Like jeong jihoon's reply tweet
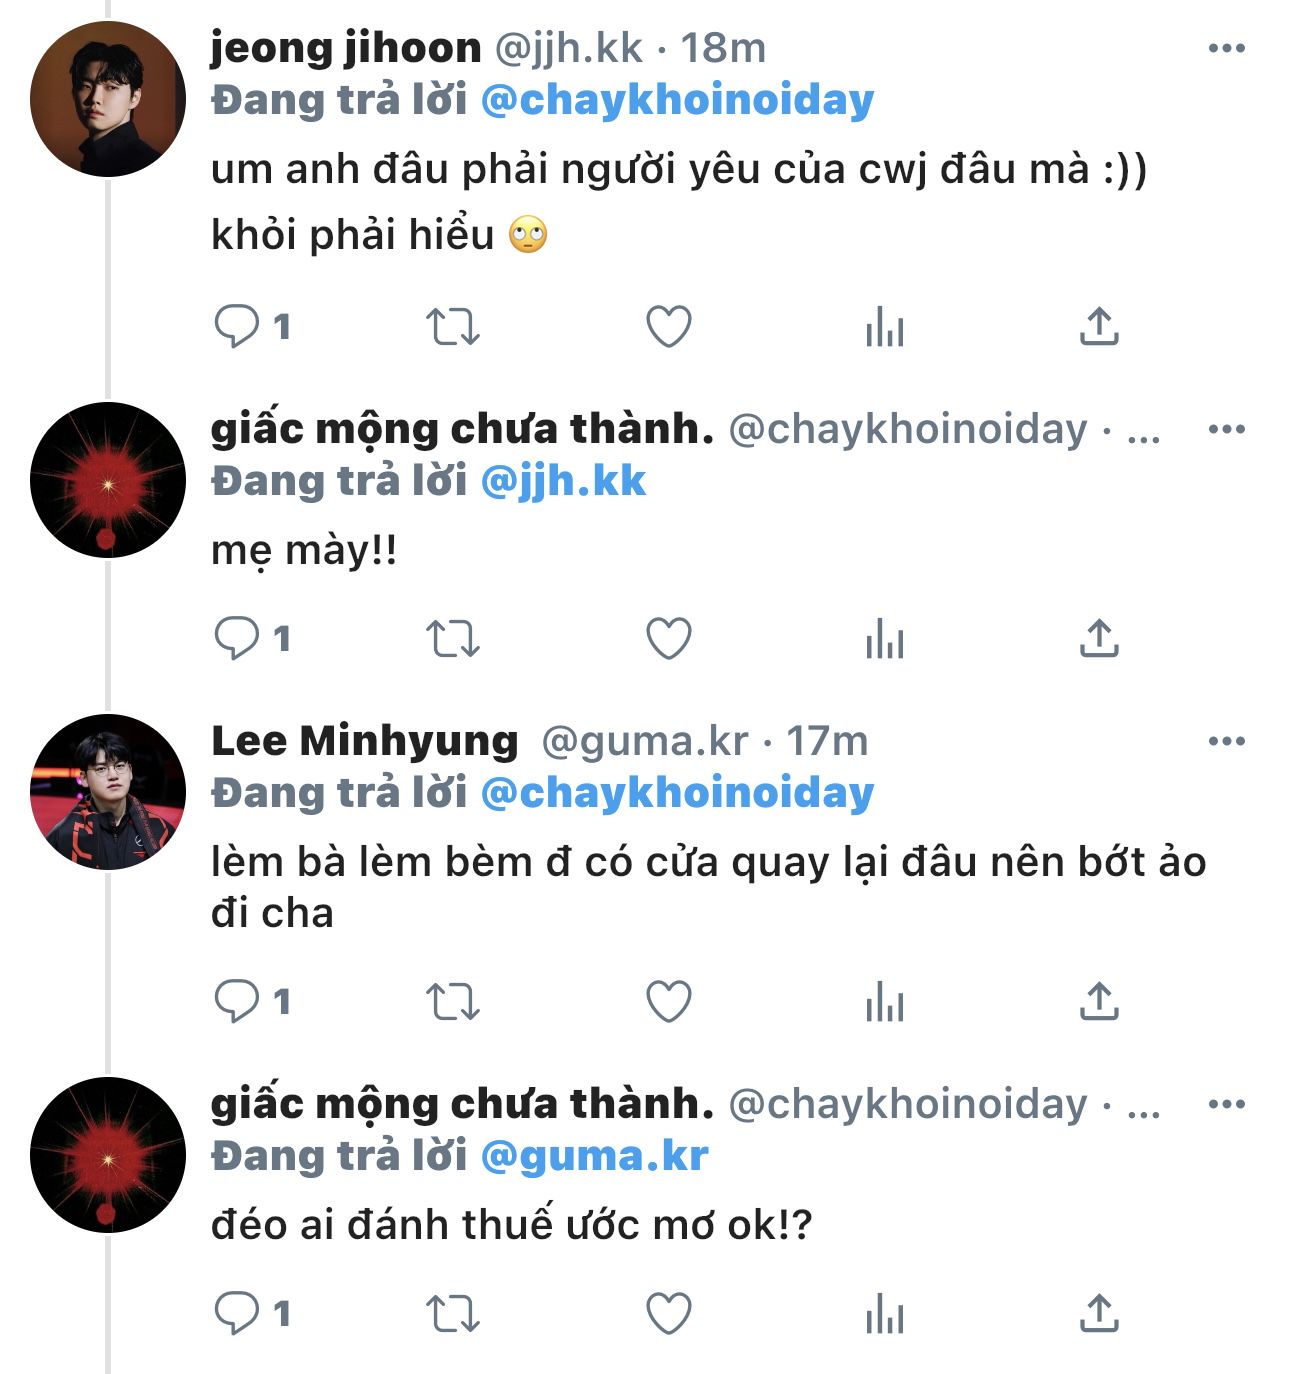Screen dimensions: 1290x1374 [x=669, y=327]
